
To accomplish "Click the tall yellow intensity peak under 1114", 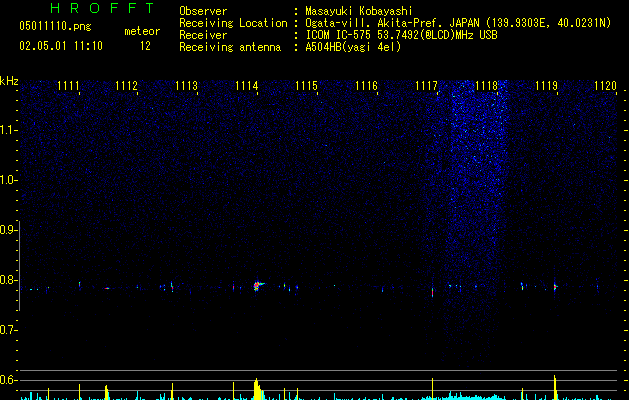I will pos(257,389).
